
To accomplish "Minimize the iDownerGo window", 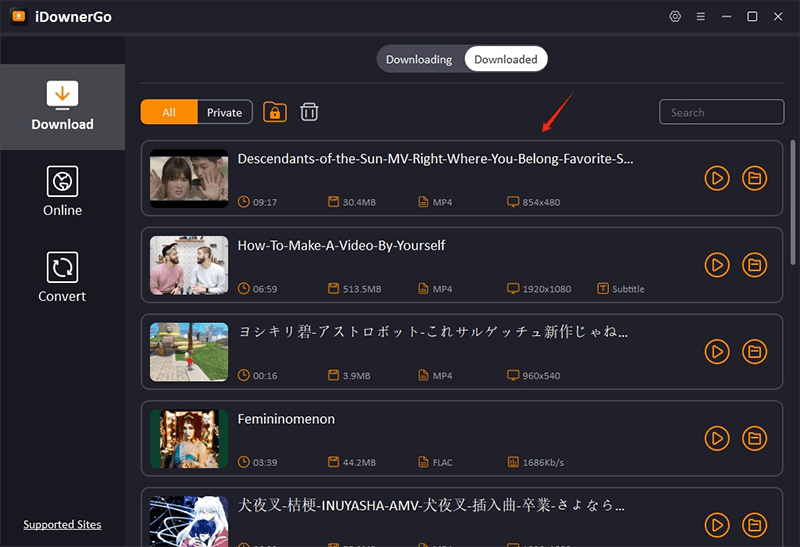I will tap(727, 16).
